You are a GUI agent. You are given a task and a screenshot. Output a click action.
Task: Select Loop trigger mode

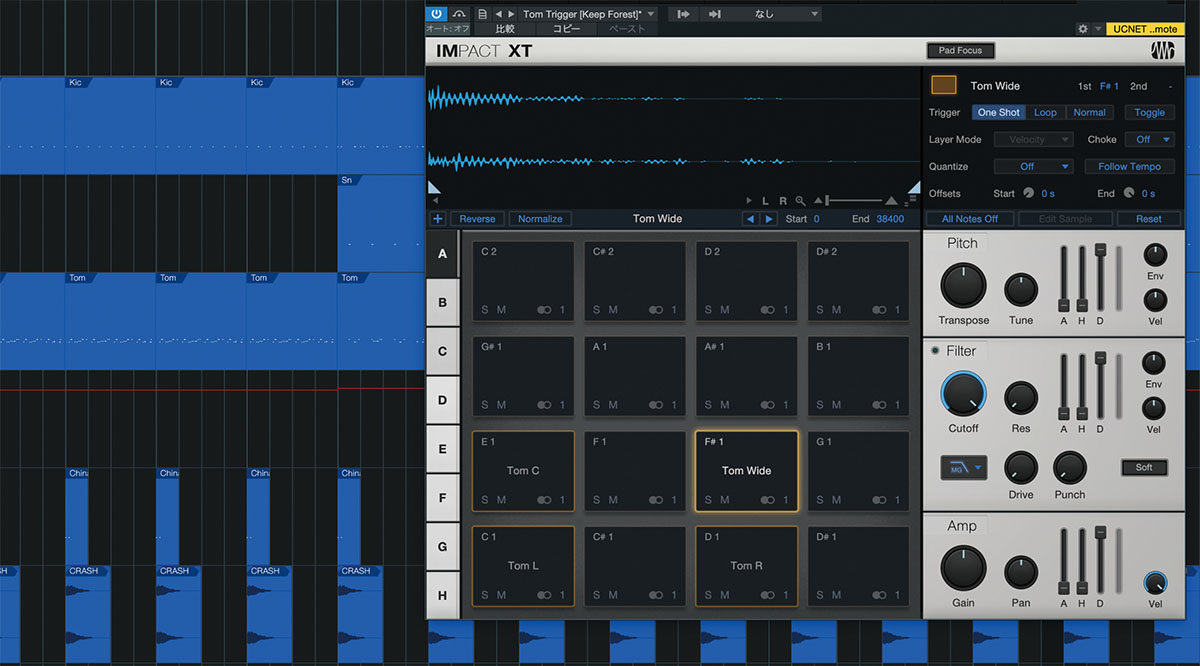pos(1045,113)
